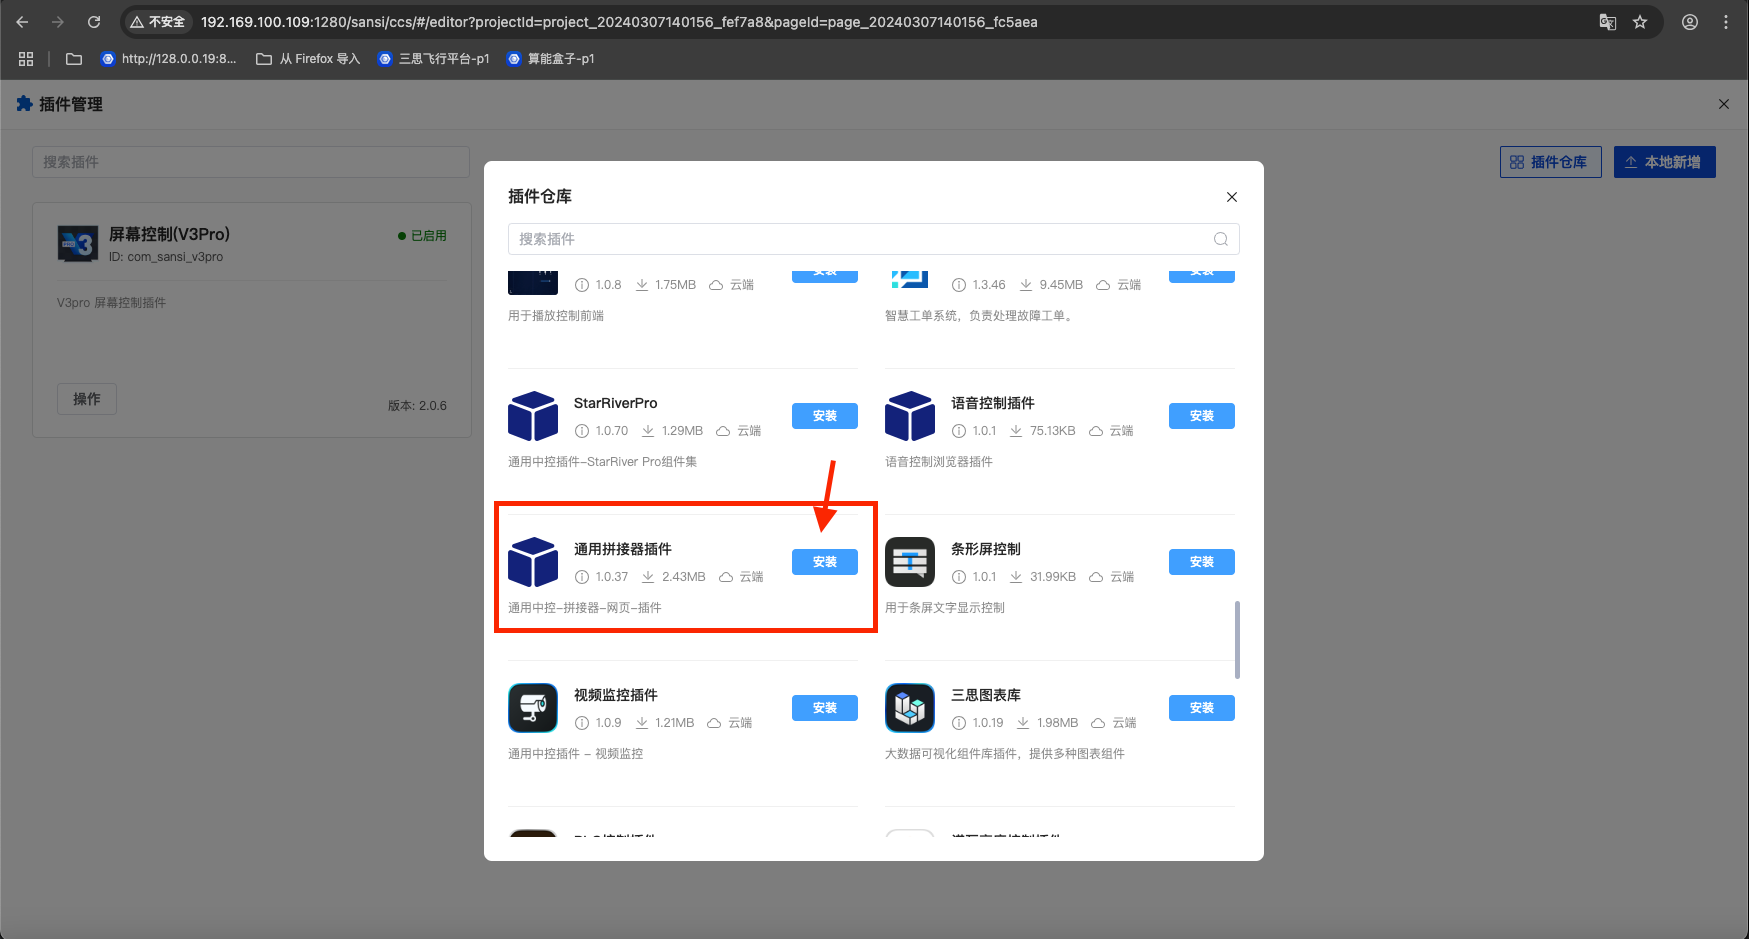Open the bookmark folder icon

point(74,59)
